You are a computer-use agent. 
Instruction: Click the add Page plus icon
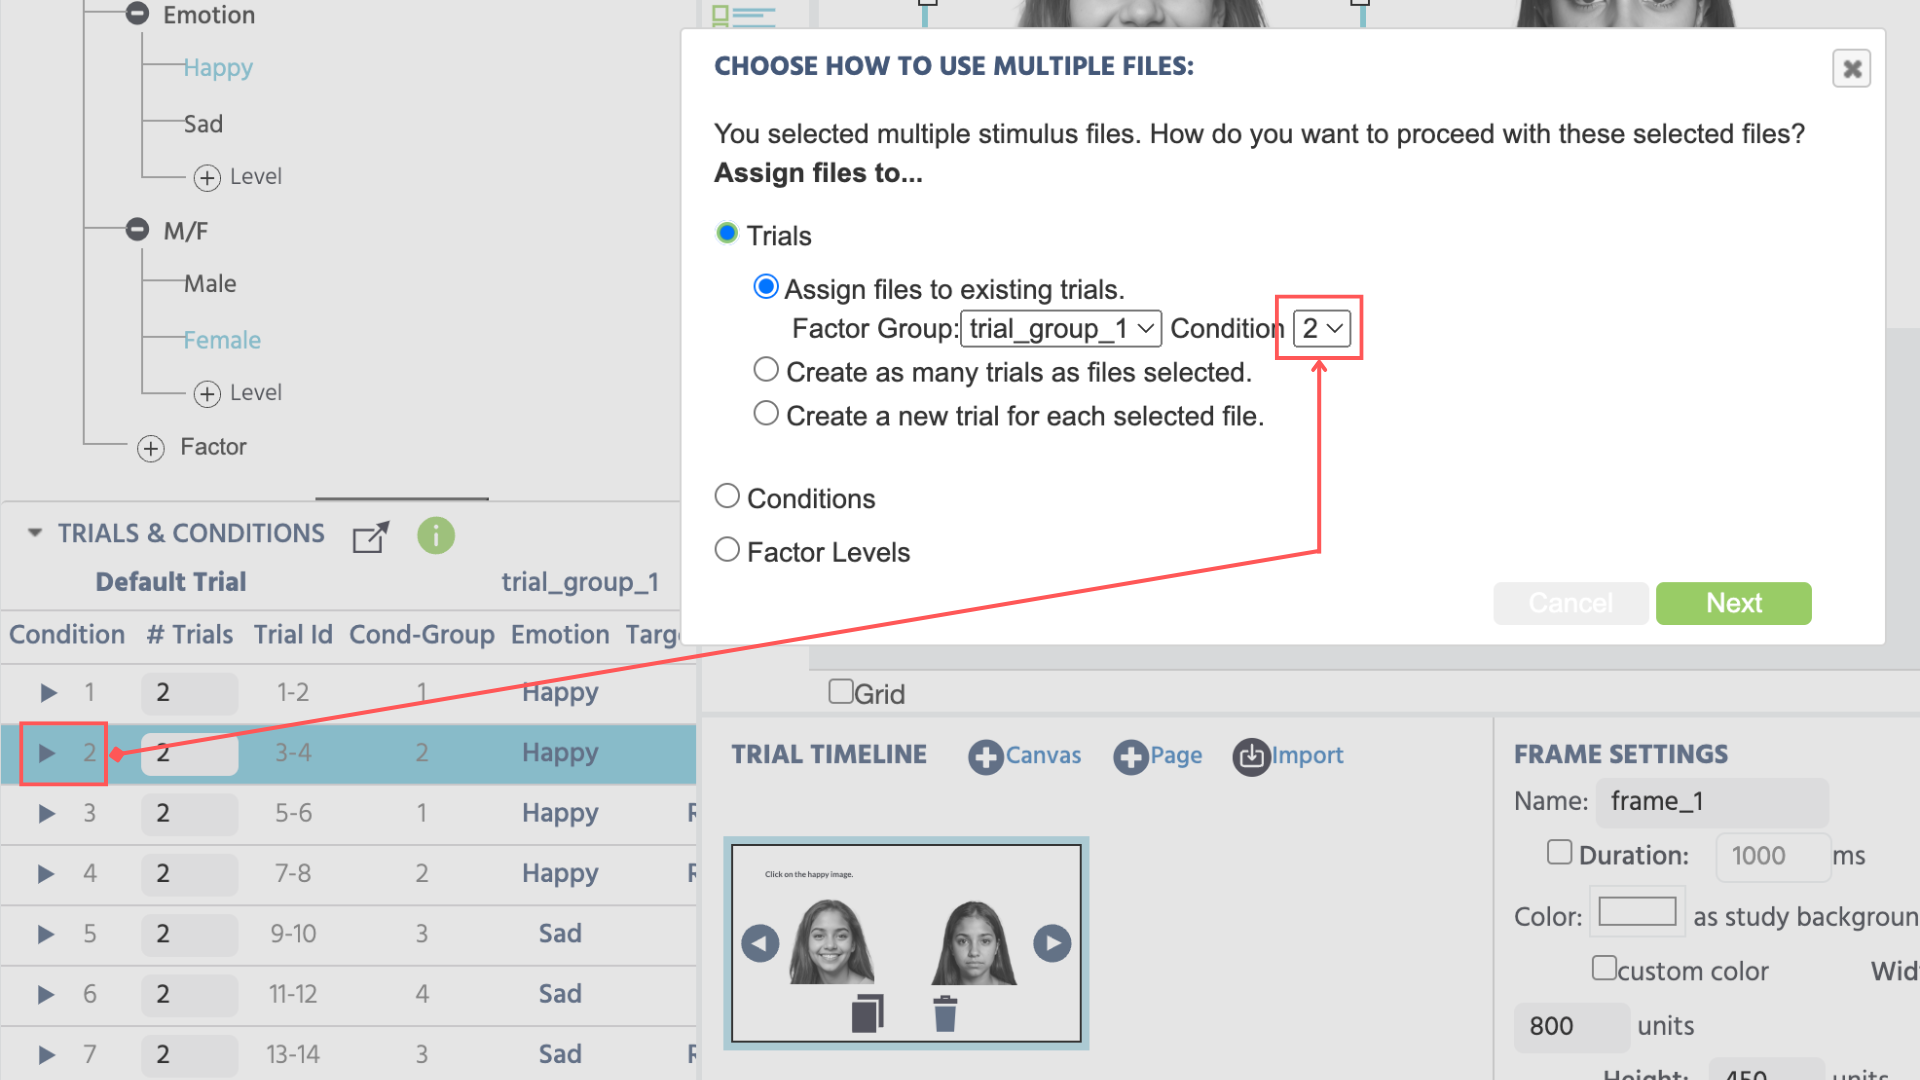pyautogui.click(x=1130, y=757)
